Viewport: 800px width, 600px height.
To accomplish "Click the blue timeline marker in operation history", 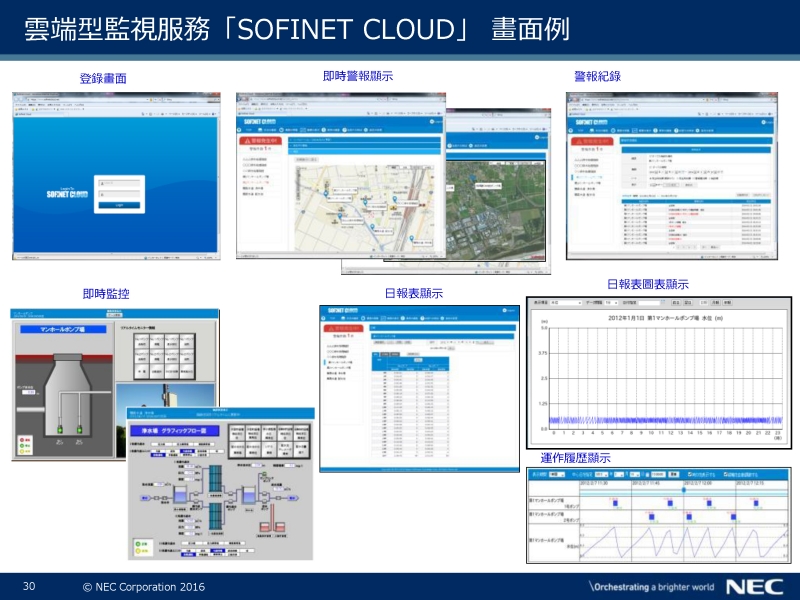I will 684,490.
